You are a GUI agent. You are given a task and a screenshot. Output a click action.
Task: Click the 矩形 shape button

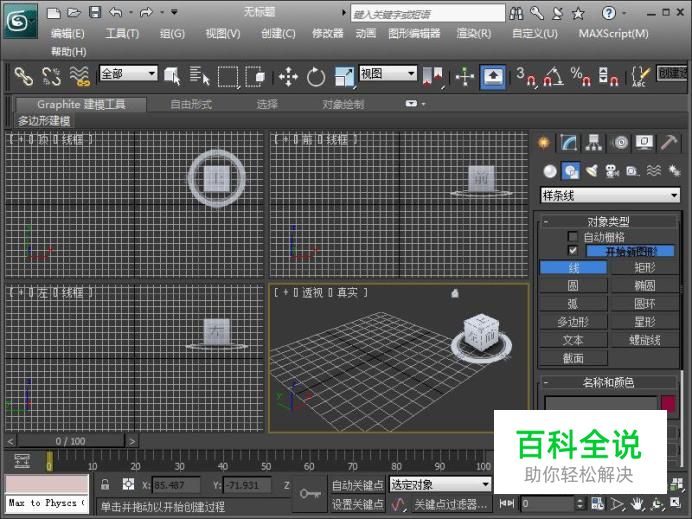point(645,268)
